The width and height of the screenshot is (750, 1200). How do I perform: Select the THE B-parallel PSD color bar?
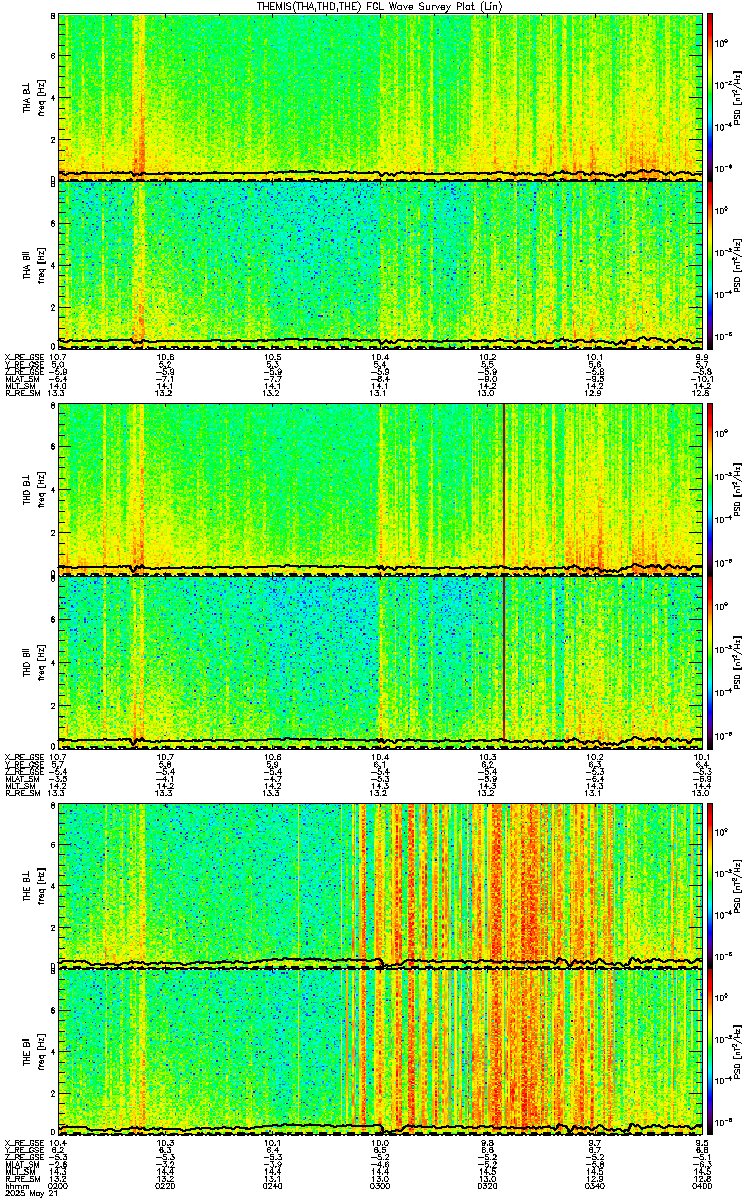[x=711, y=1051]
